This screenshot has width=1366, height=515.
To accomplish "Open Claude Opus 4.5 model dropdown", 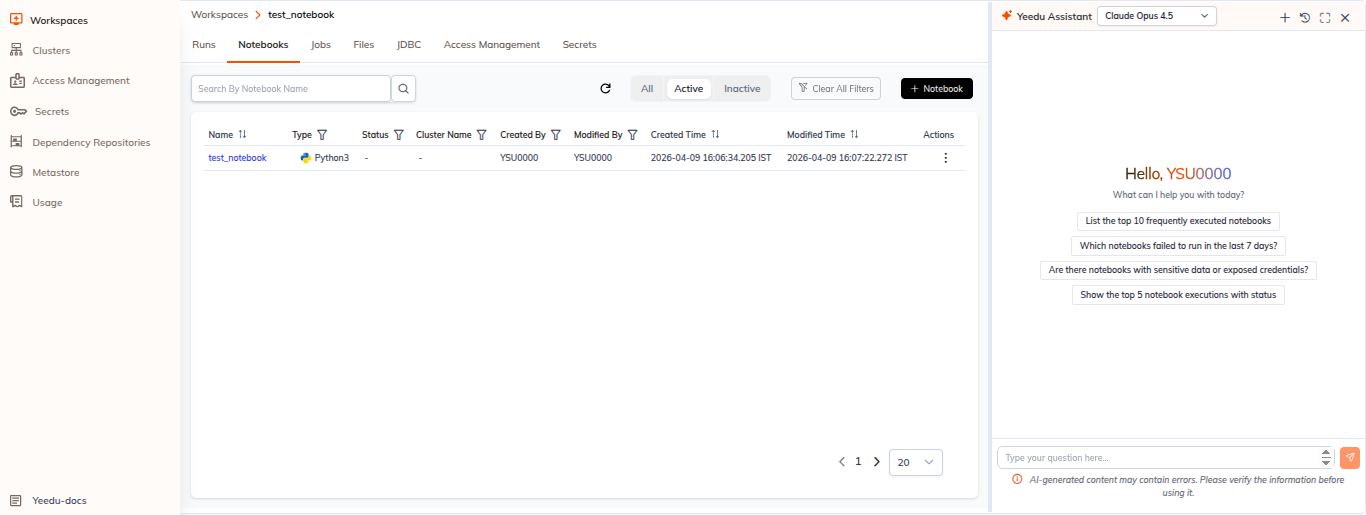I will point(1157,16).
